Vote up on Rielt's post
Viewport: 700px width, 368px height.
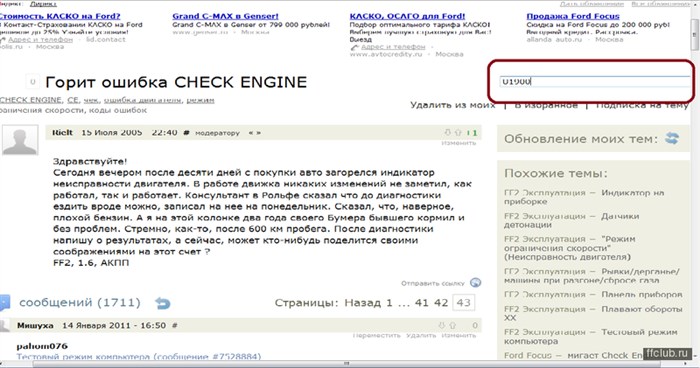pos(458,132)
